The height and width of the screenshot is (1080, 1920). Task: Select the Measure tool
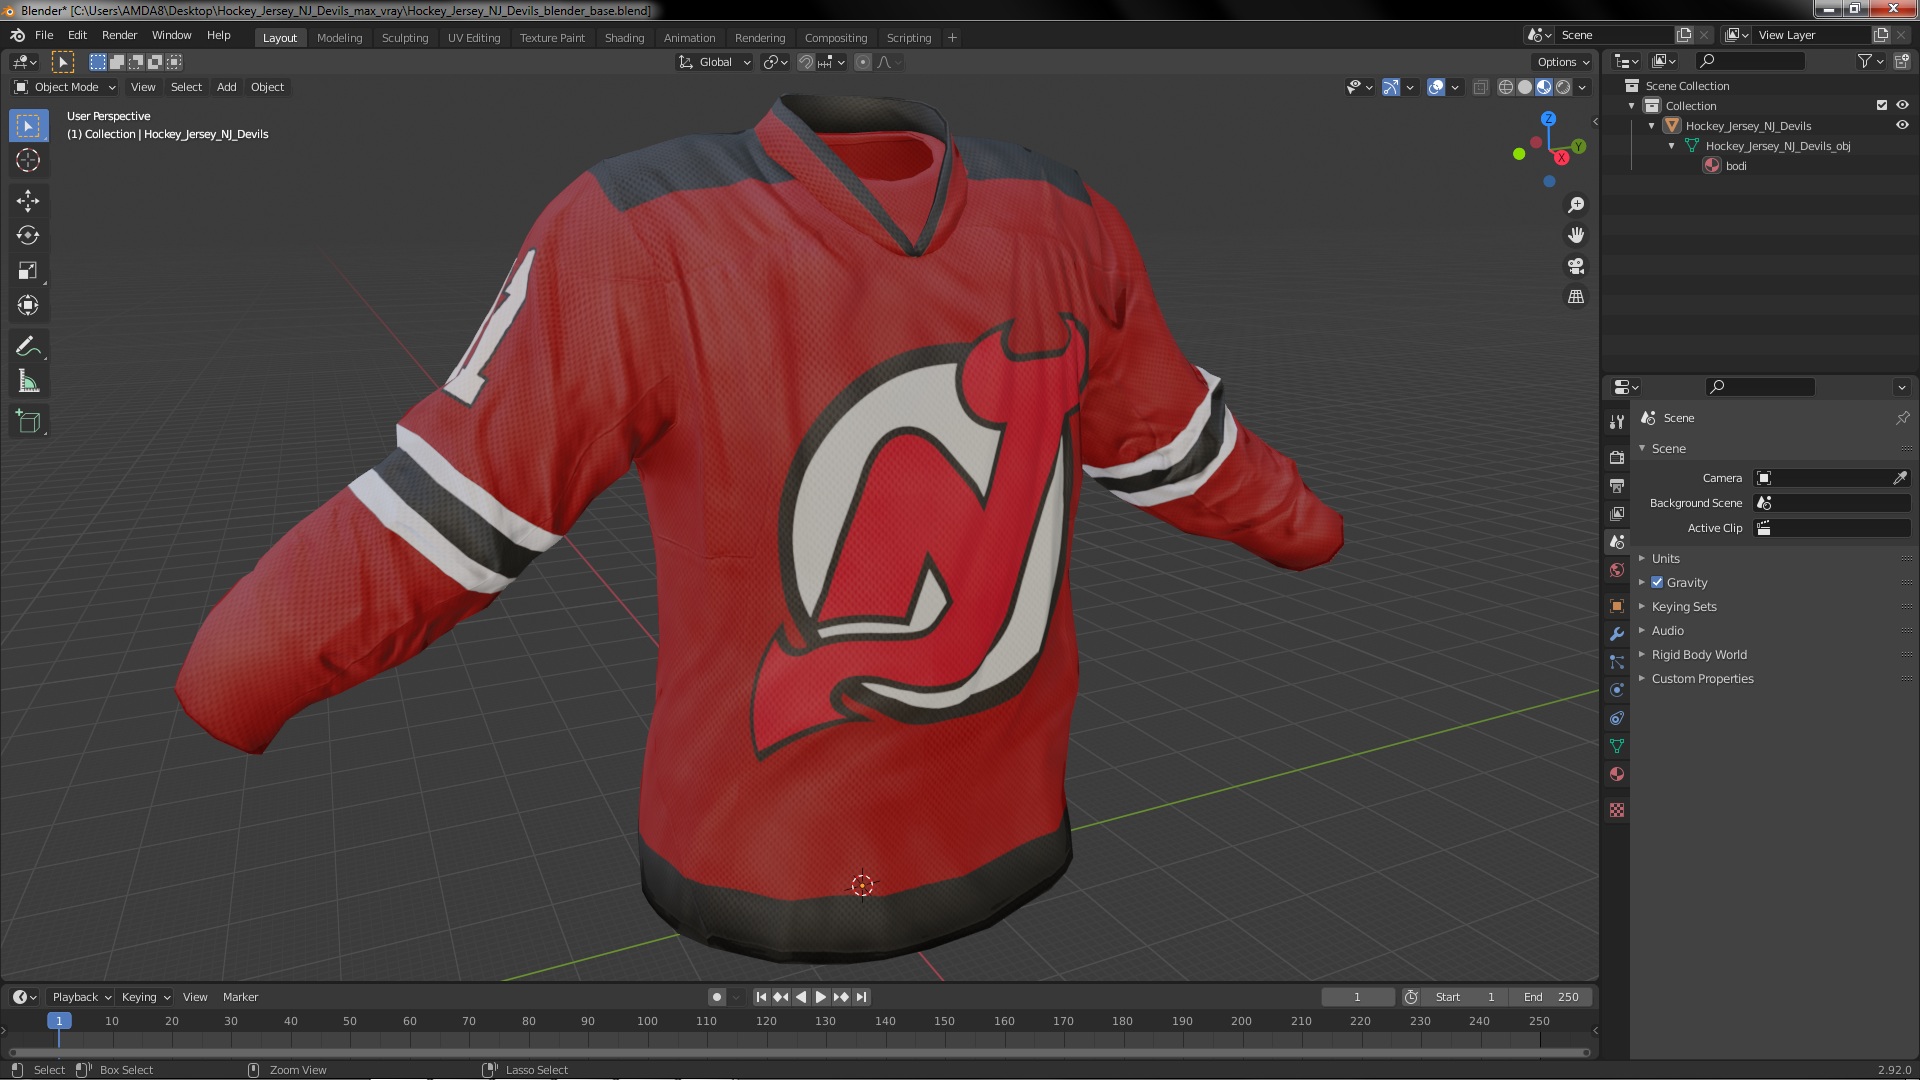(x=28, y=382)
